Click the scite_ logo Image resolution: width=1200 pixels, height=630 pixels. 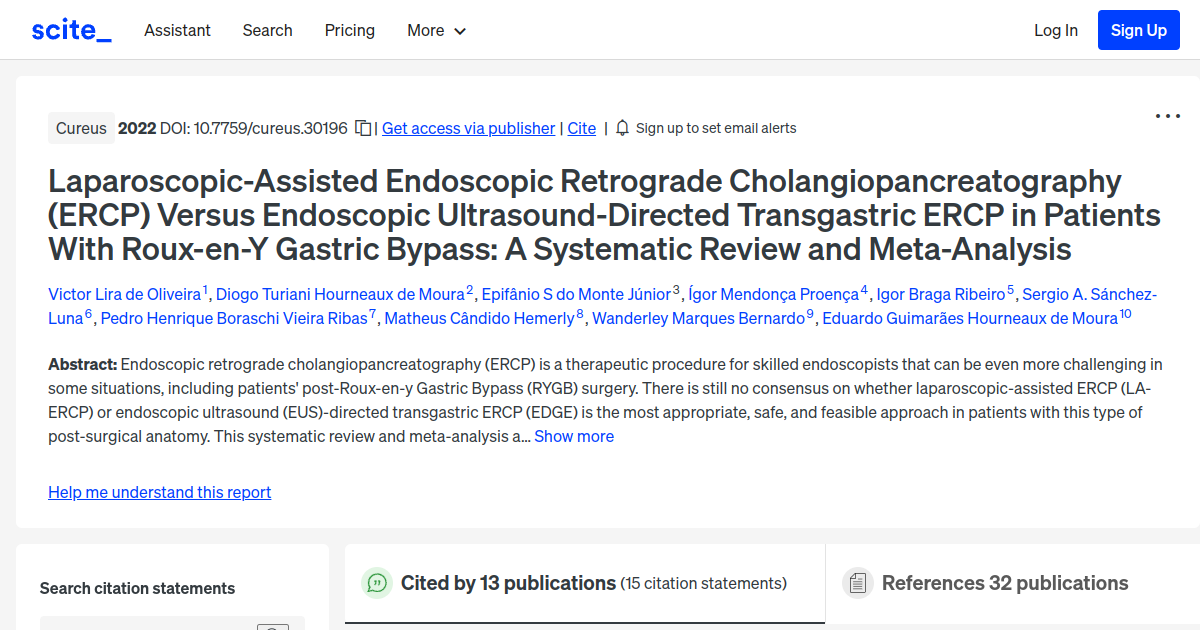pyautogui.click(x=70, y=29)
